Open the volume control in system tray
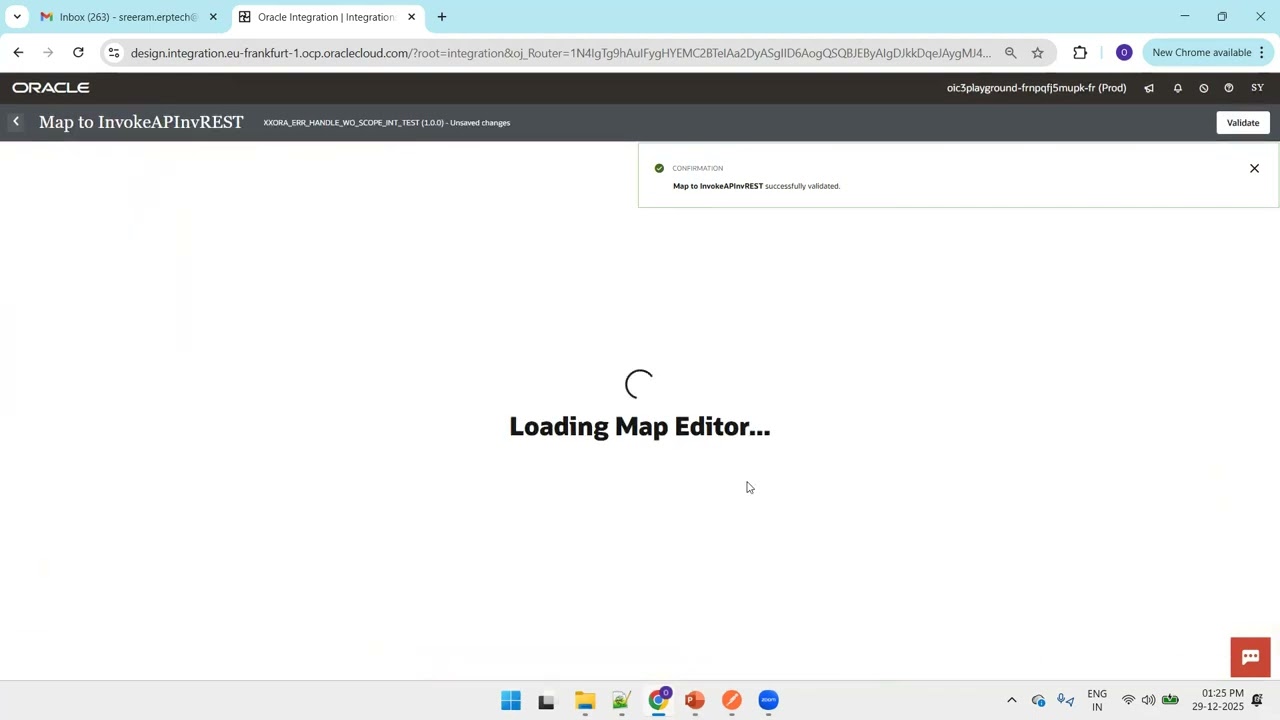Screen dimensions: 1280x720 pyautogui.click(x=1148, y=700)
